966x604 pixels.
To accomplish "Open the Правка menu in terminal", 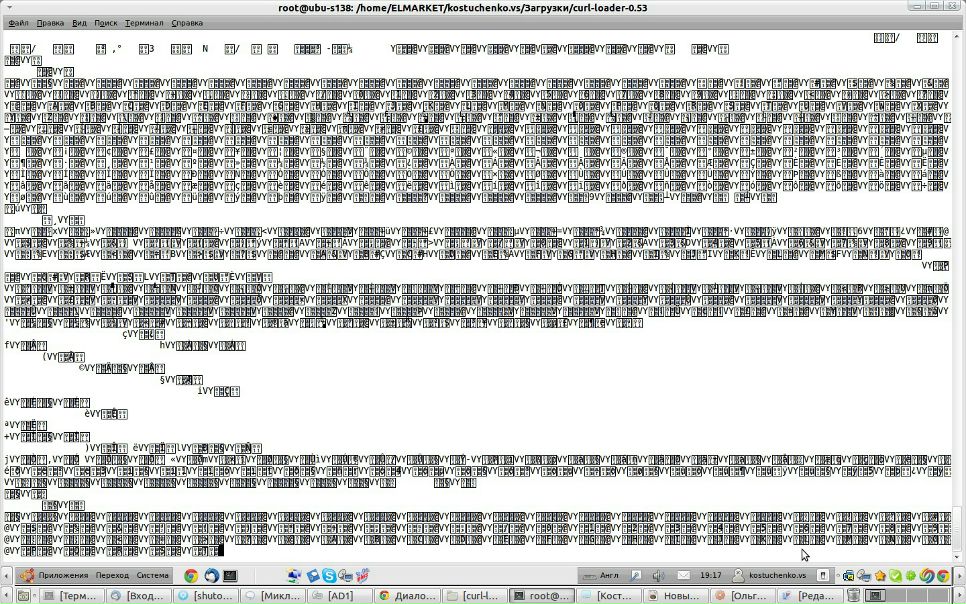I will (50, 22).
